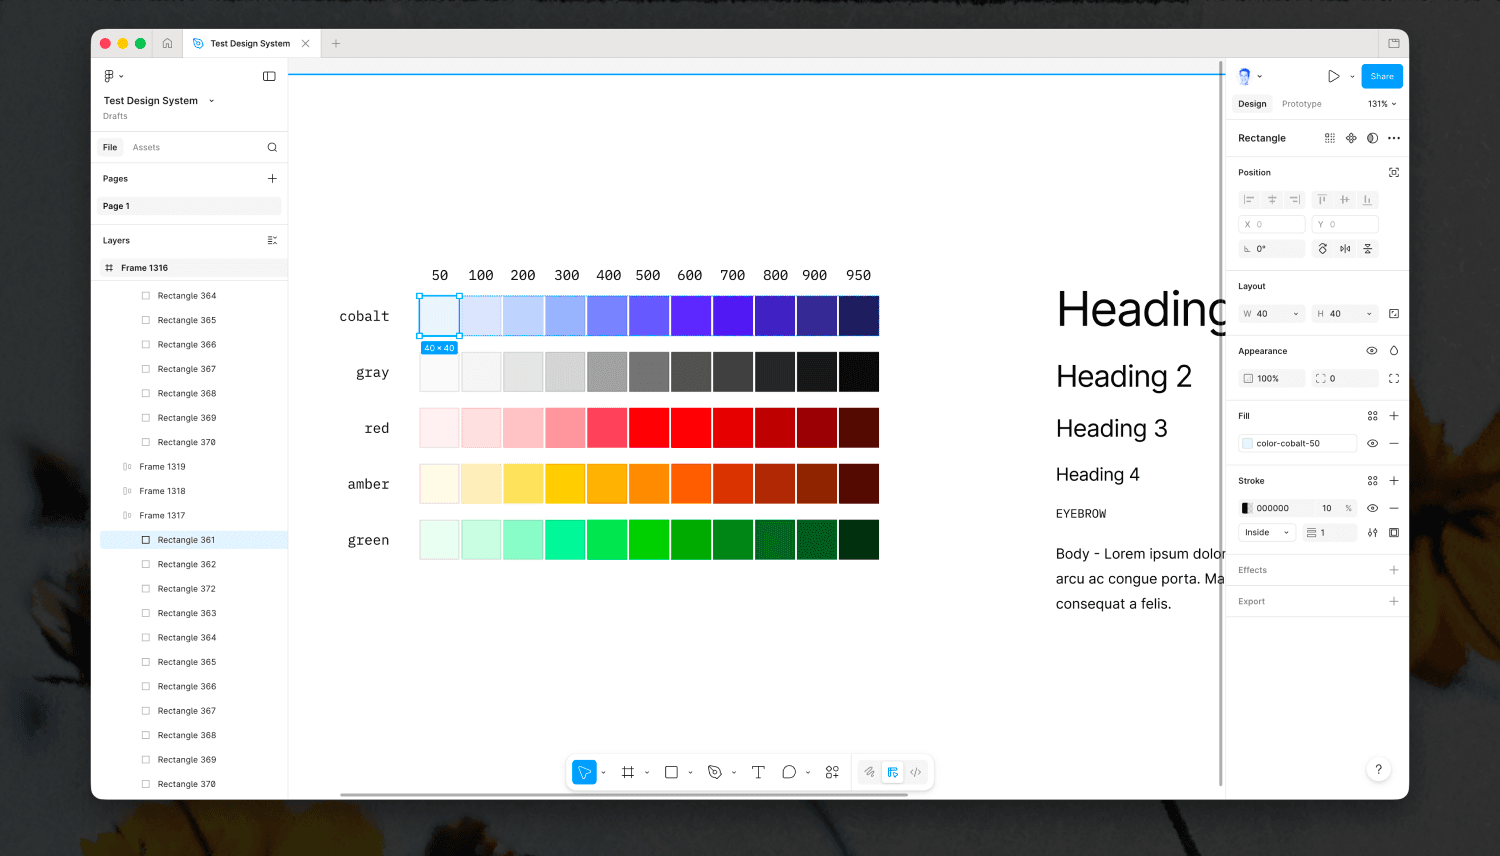Open color-cobalt-50 fill swatch
This screenshot has width=1500, height=856.
(1247, 443)
